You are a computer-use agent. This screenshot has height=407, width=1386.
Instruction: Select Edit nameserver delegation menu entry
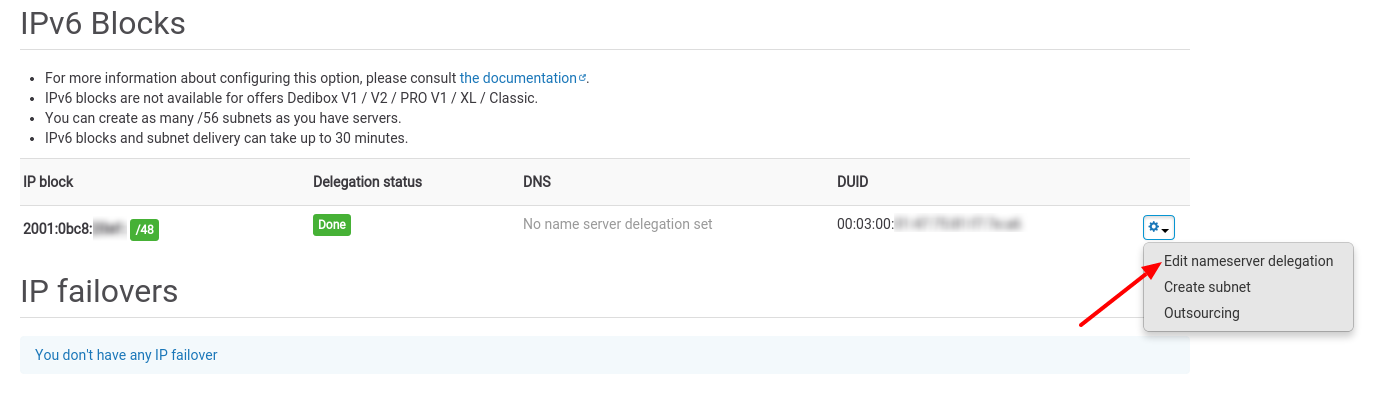1248,261
